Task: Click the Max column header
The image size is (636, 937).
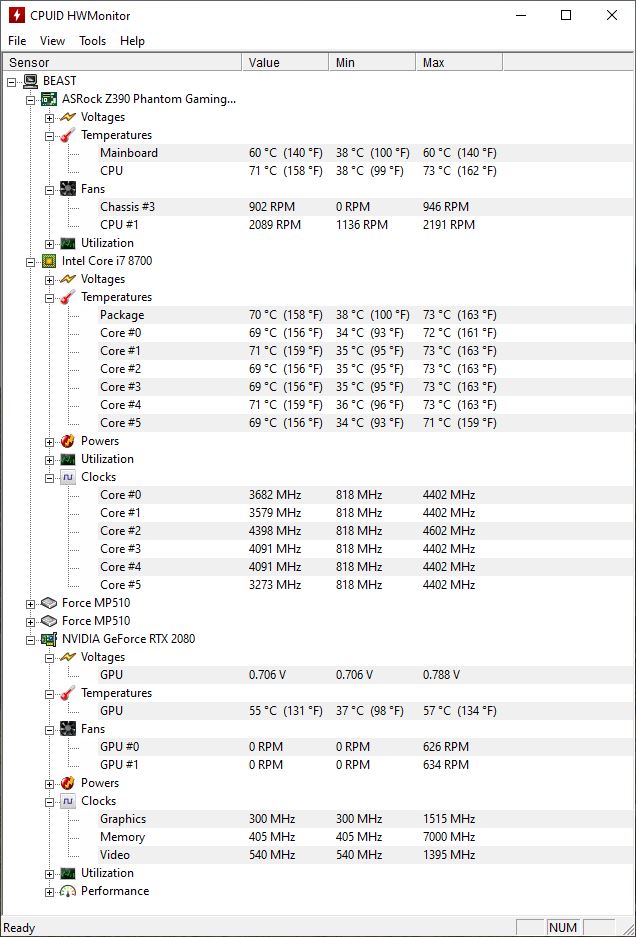Action: point(459,63)
